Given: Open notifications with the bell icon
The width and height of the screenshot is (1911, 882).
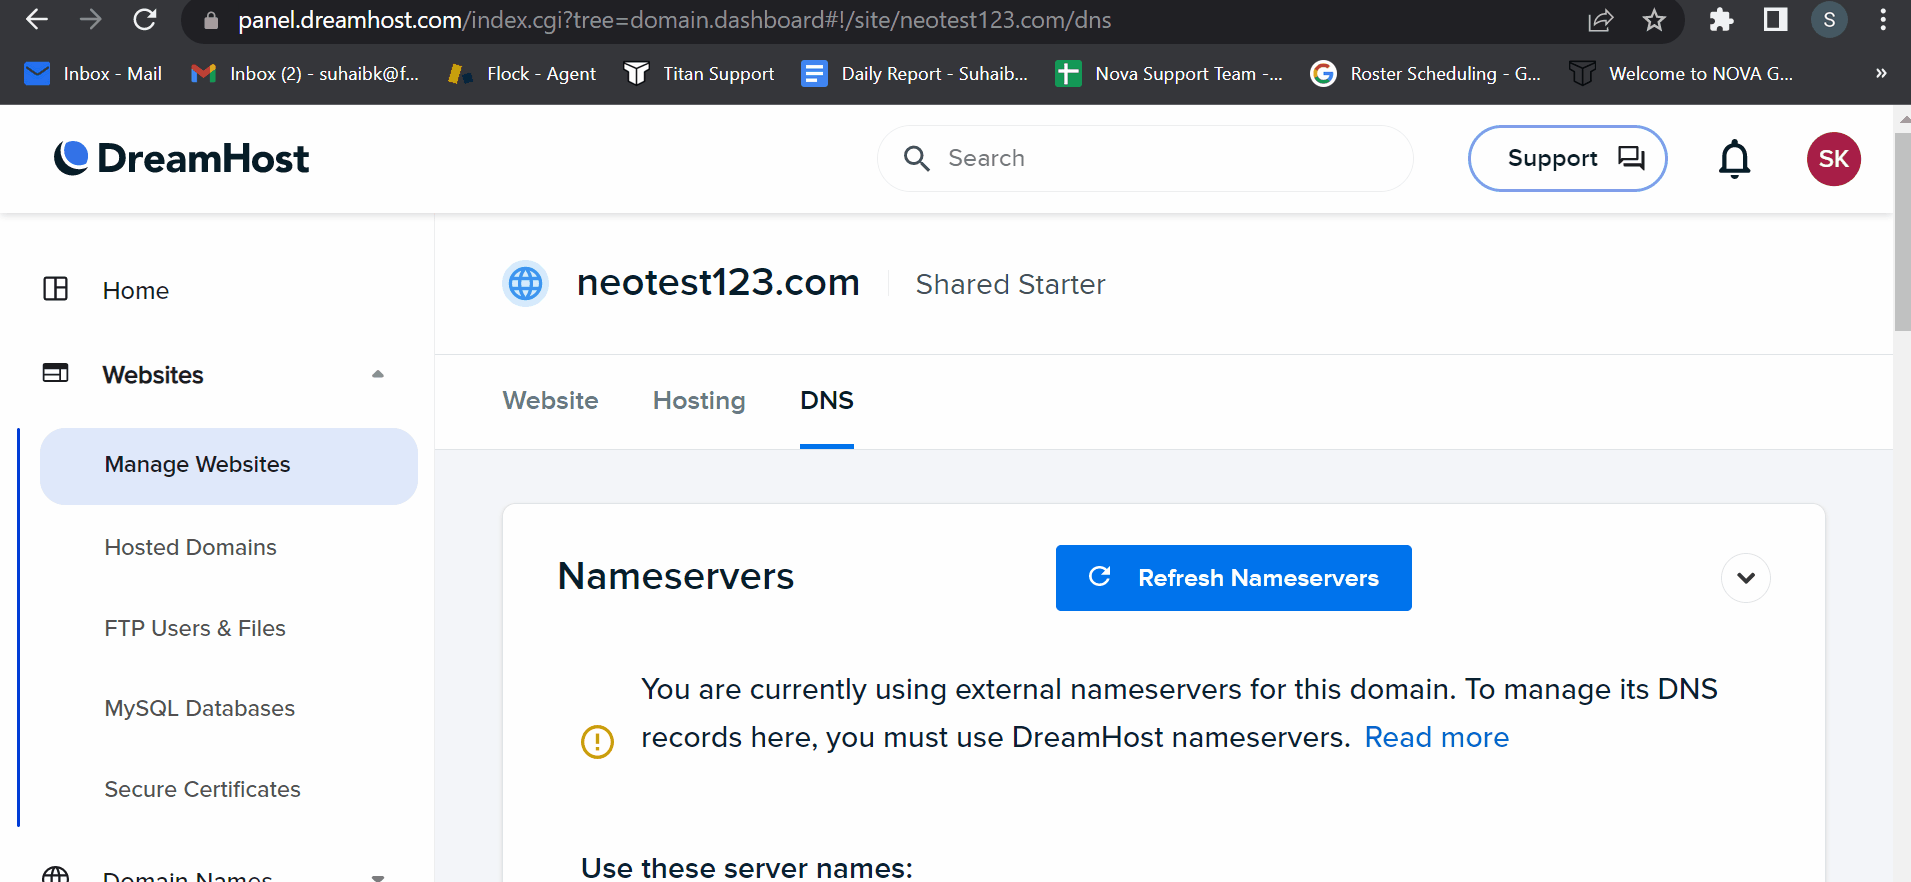Looking at the screenshot, I should [1734, 158].
